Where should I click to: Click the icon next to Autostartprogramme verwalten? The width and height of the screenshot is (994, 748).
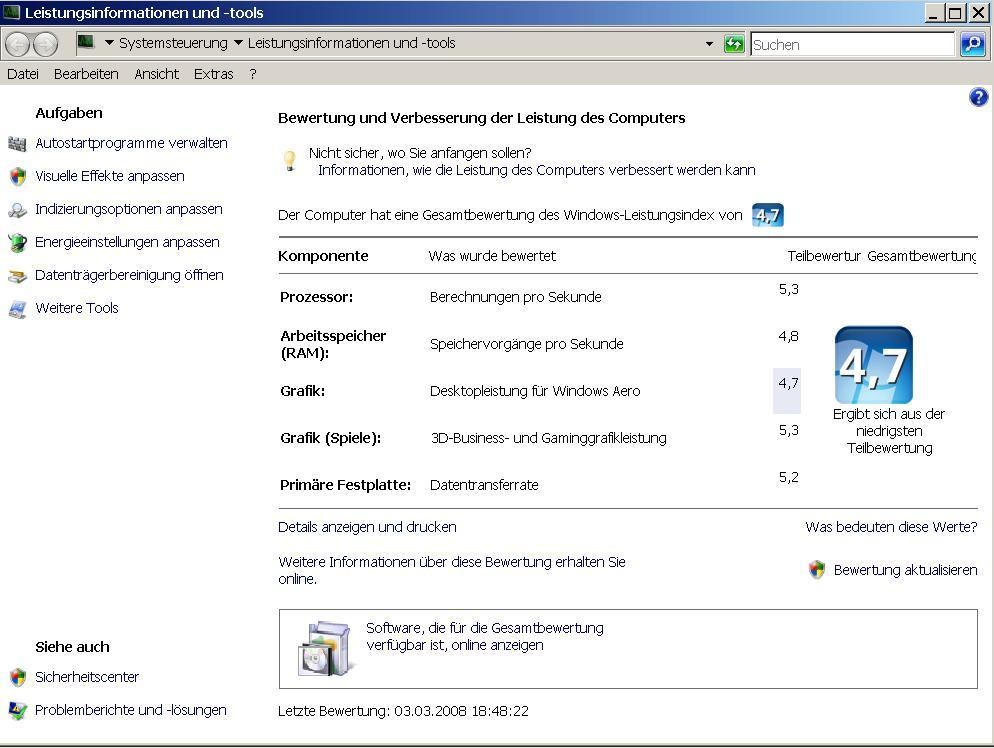[x=18, y=144]
